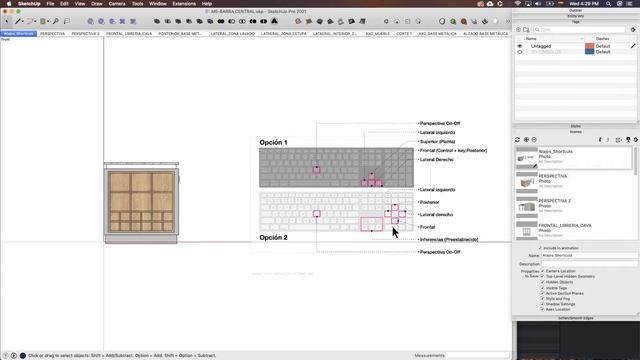Click Update Scene refresh icon
The image size is (640, 360).
pyautogui.click(x=518, y=140)
